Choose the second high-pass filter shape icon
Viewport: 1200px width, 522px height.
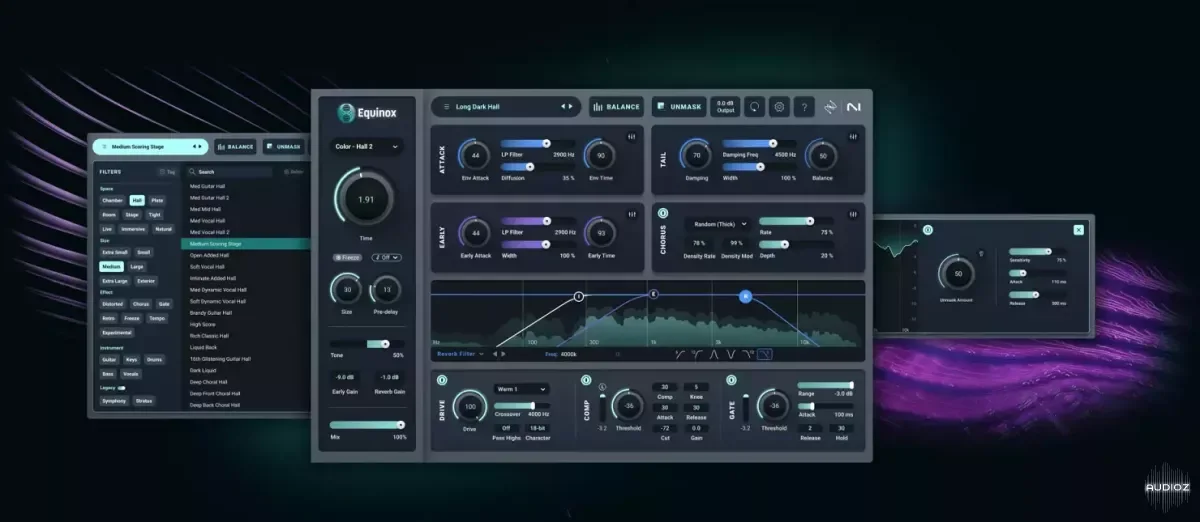697,353
